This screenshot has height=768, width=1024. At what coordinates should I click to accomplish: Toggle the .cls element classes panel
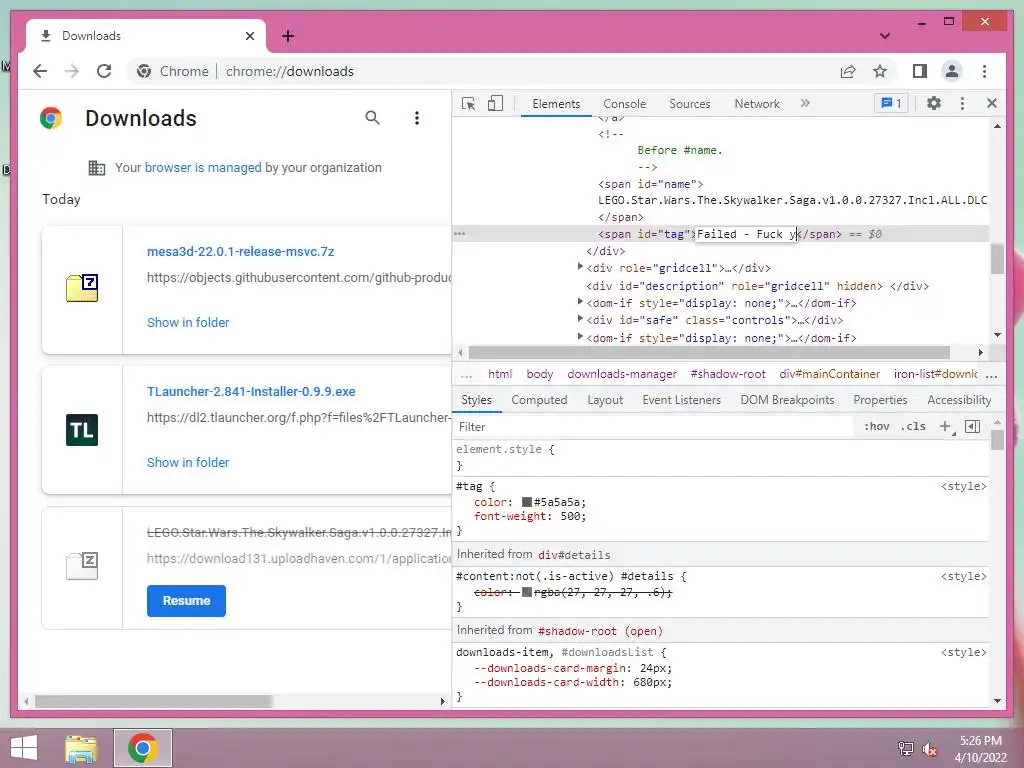click(x=913, y=426)
